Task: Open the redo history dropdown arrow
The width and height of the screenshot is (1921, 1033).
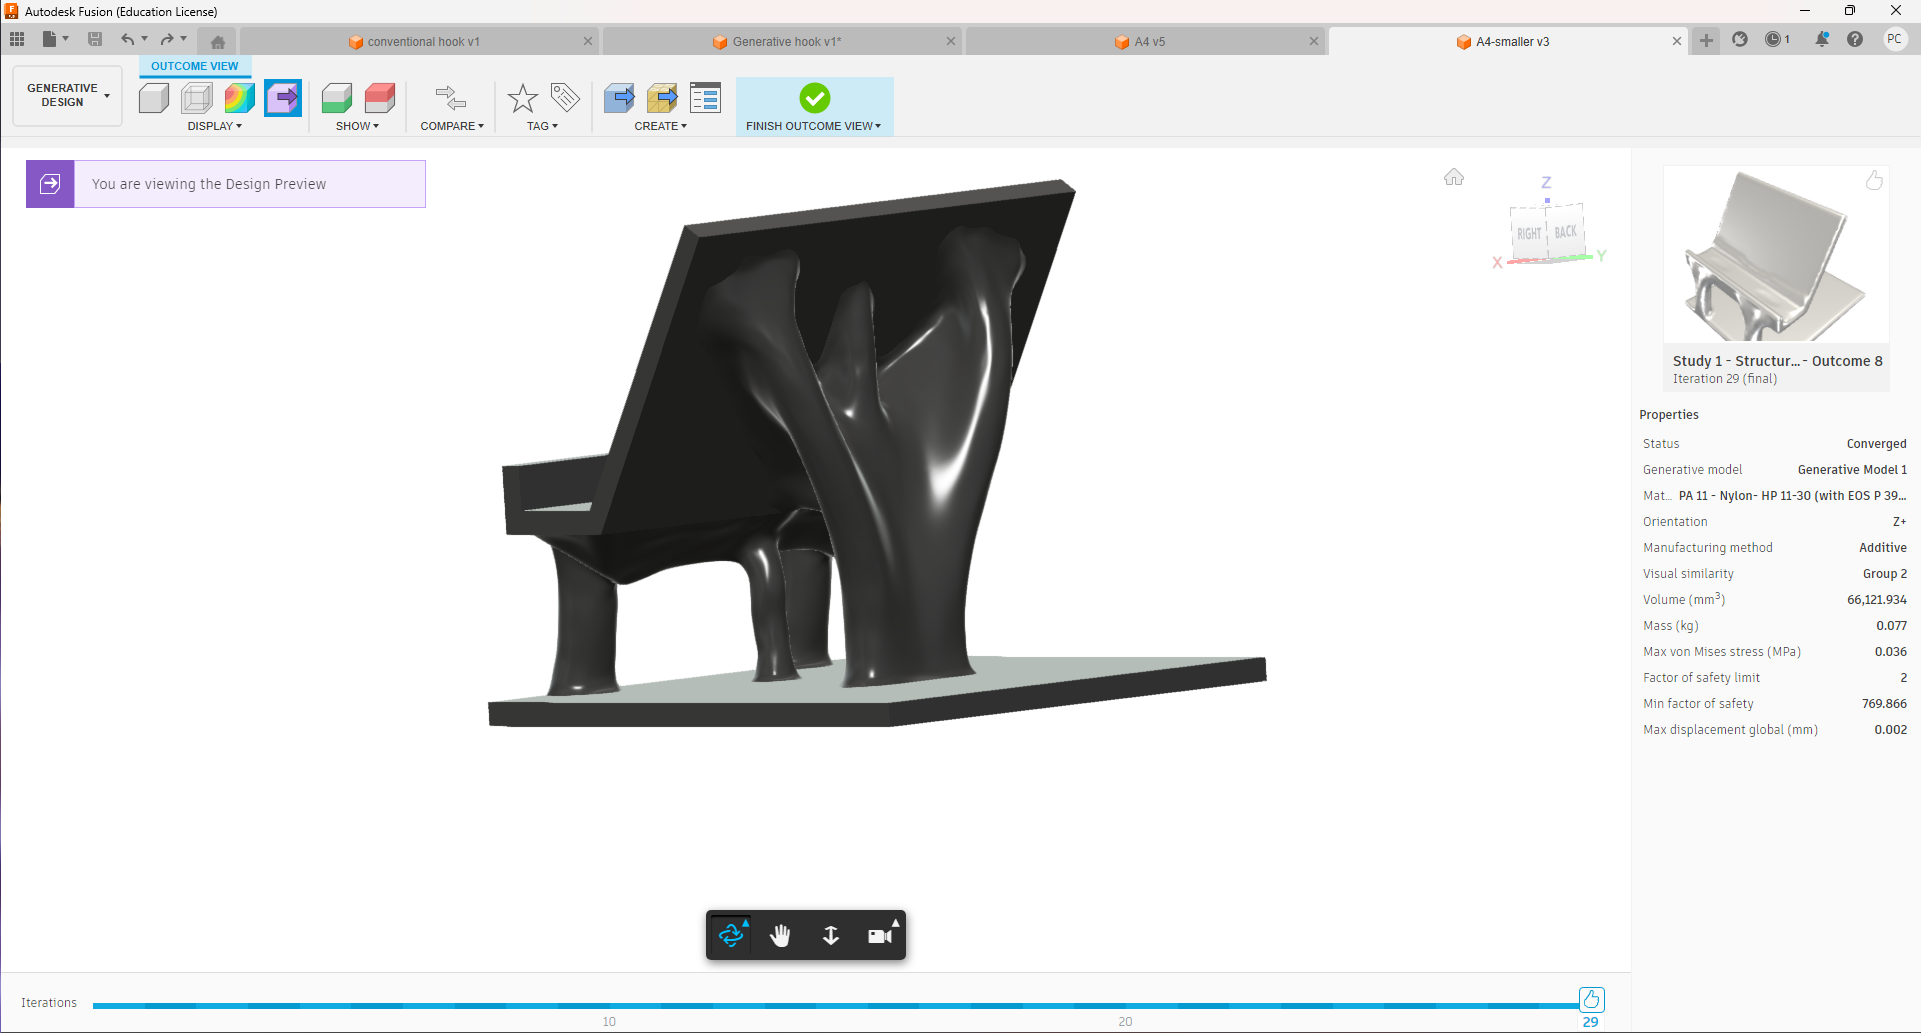Action: click(x=184, y=39)
